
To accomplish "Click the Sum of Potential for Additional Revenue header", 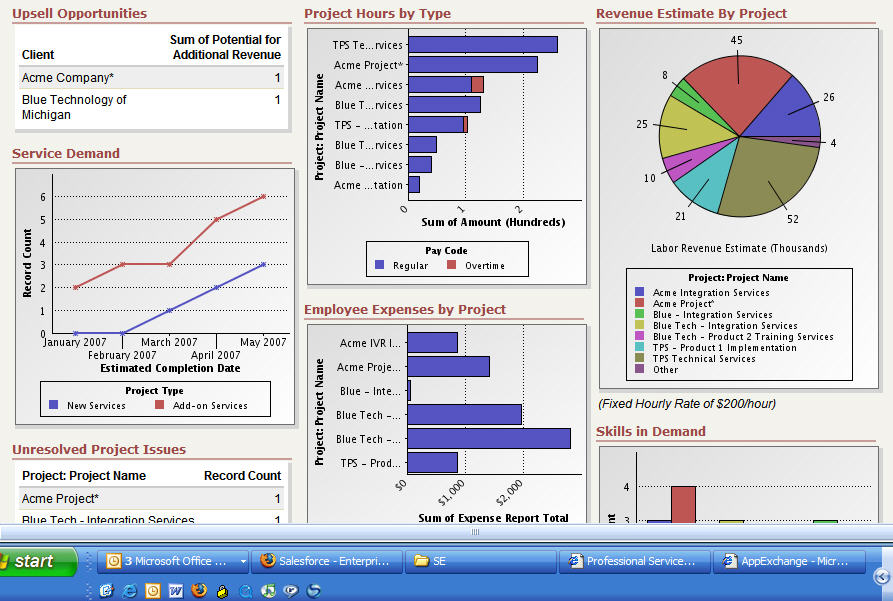I will (x=226, y=47).
